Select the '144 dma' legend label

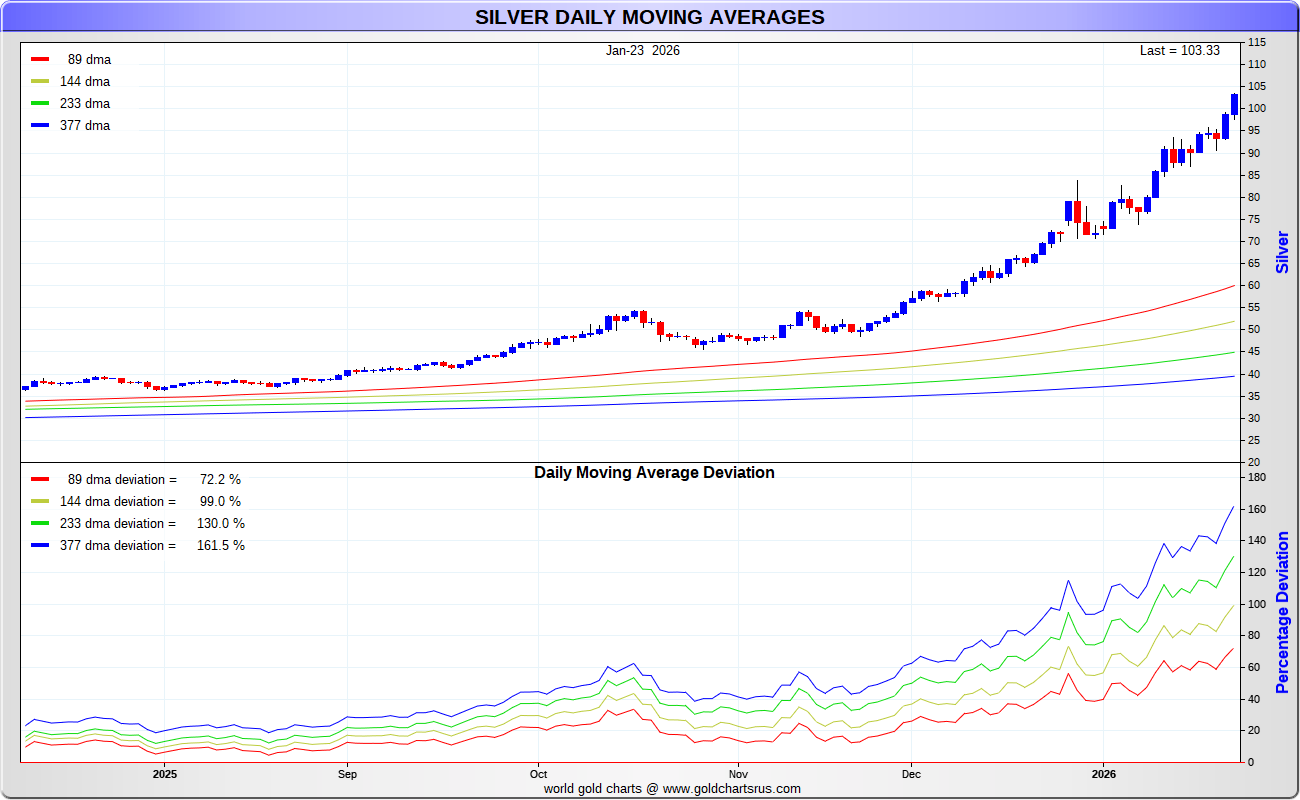pos(85,82)
